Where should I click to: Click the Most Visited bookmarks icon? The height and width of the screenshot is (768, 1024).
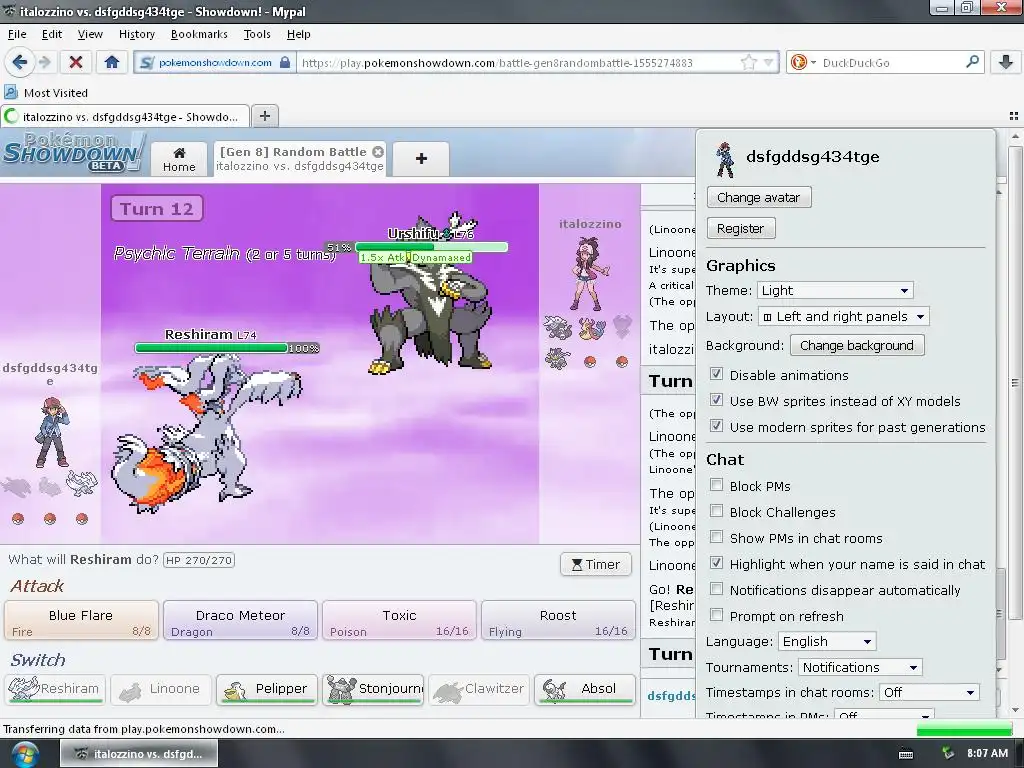tap(10, 92)
